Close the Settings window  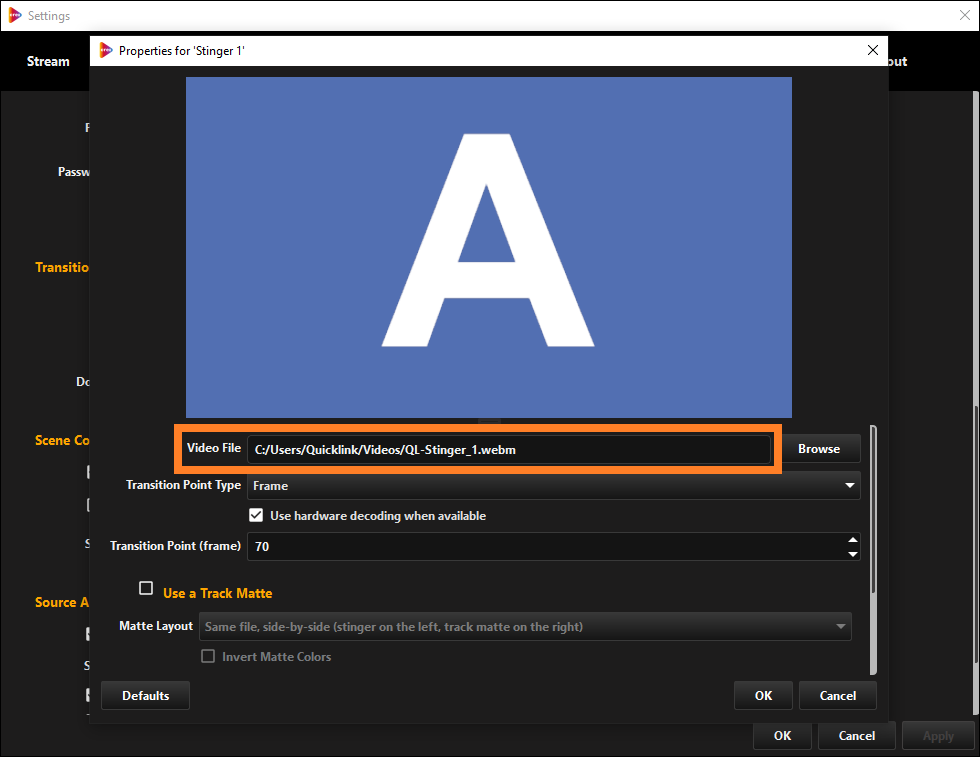[963, 16]
